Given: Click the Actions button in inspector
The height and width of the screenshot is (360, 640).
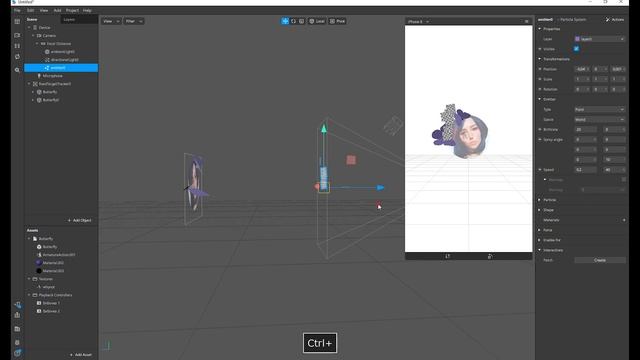Looking at the screenshot, I should [x=615, y=20].
